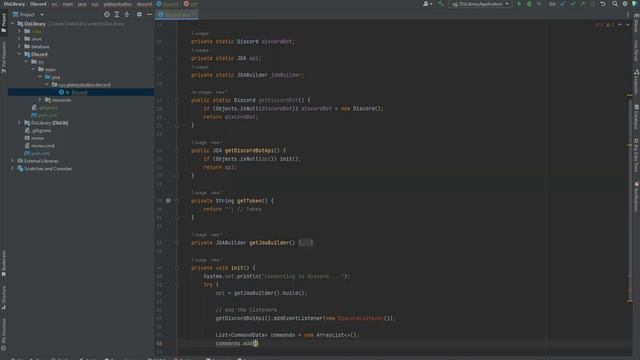
Task: Open Notifications tool window on right edge
Action: coord(636,197)
